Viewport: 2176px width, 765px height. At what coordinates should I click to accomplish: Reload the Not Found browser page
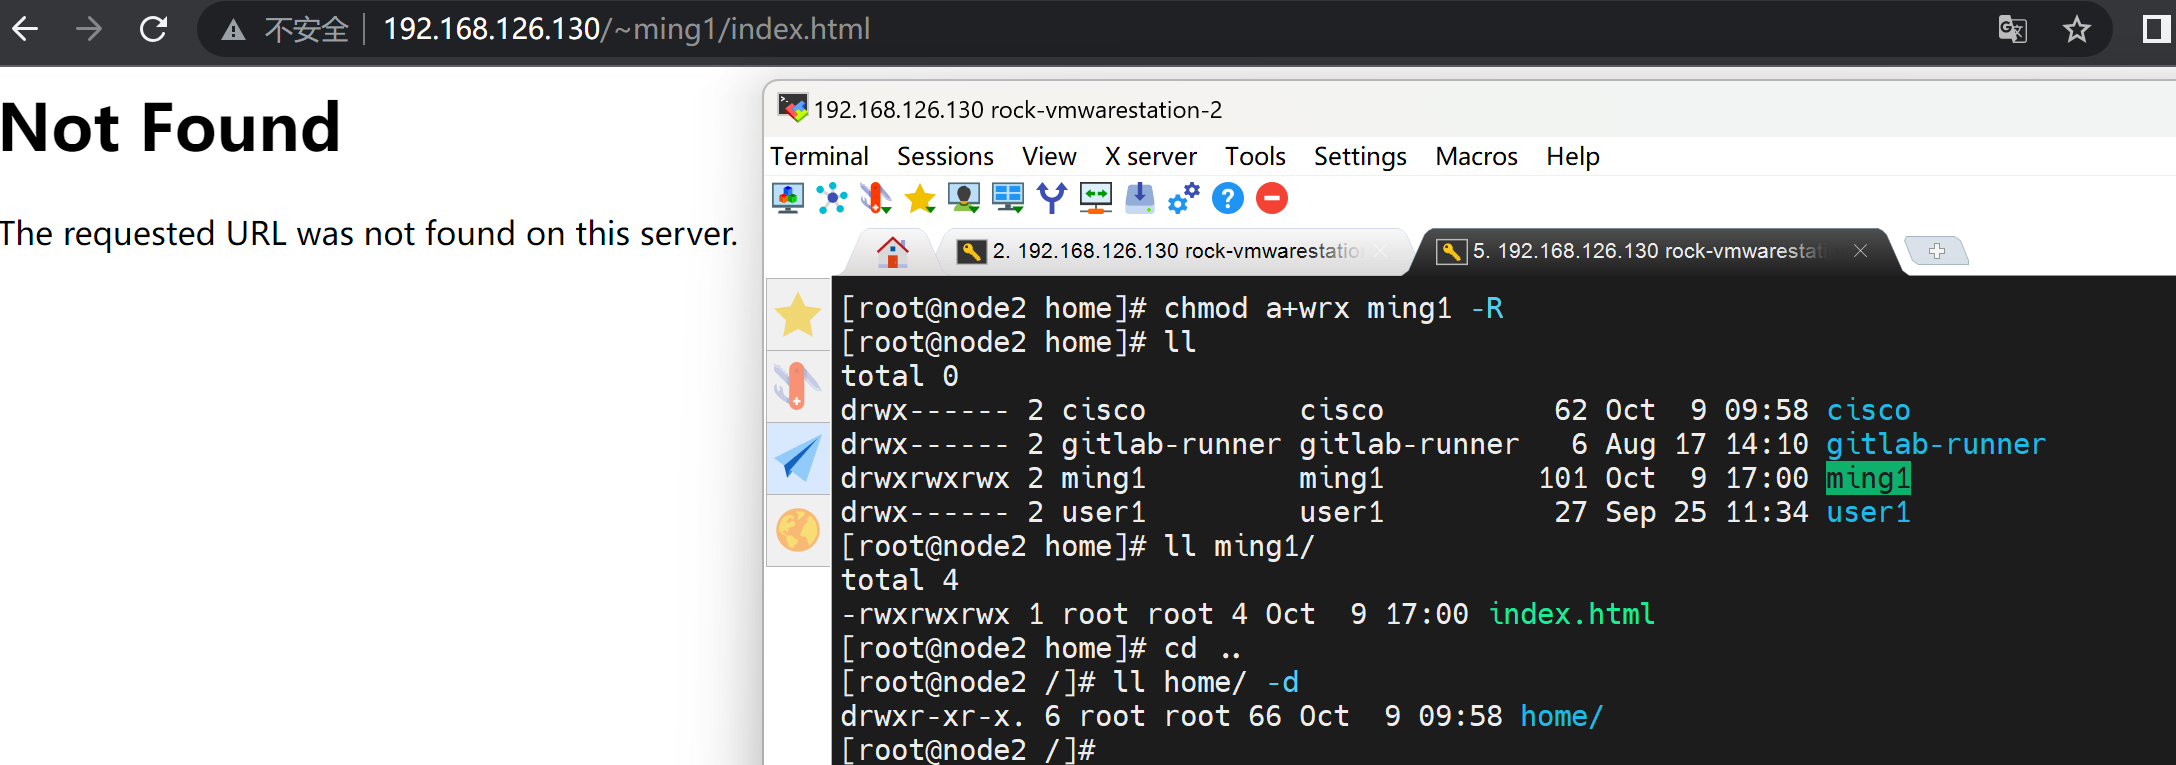click(153, 29)
